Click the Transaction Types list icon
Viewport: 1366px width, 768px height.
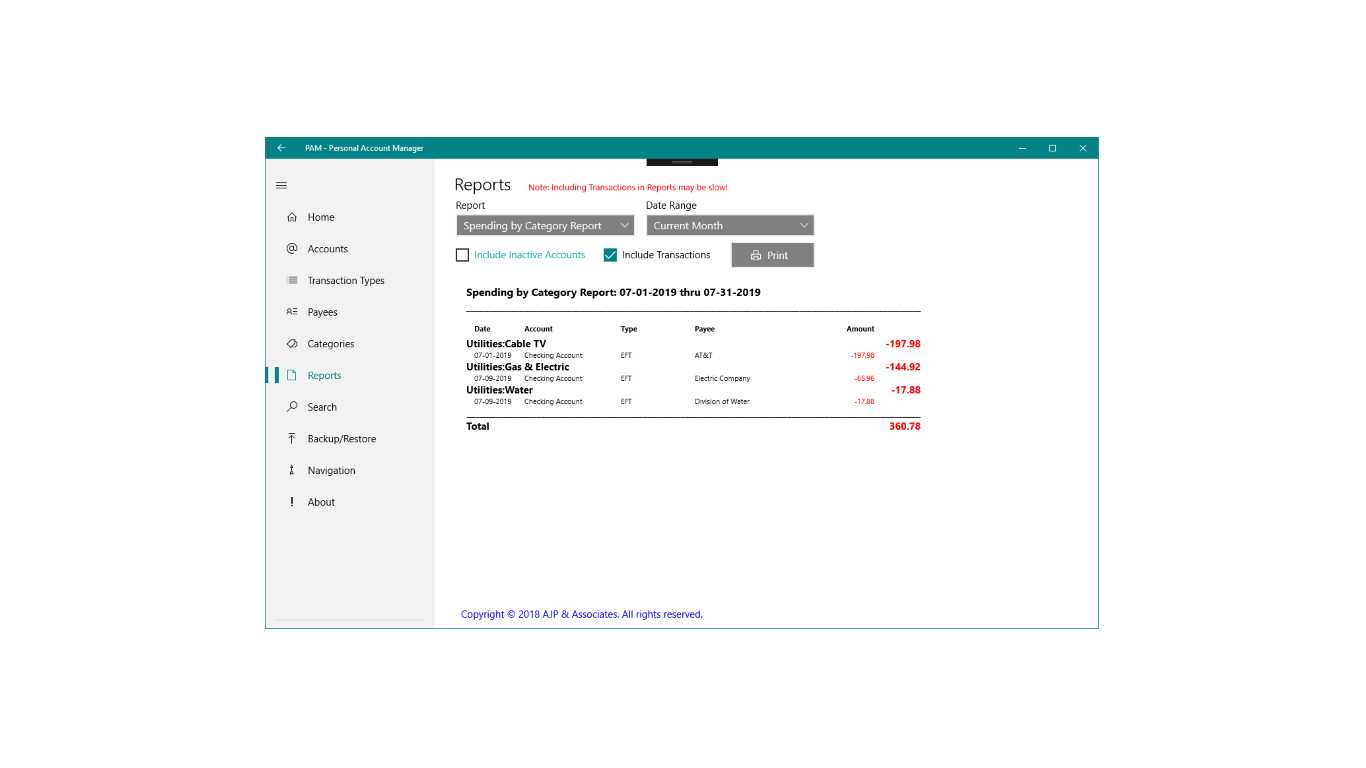292,280
